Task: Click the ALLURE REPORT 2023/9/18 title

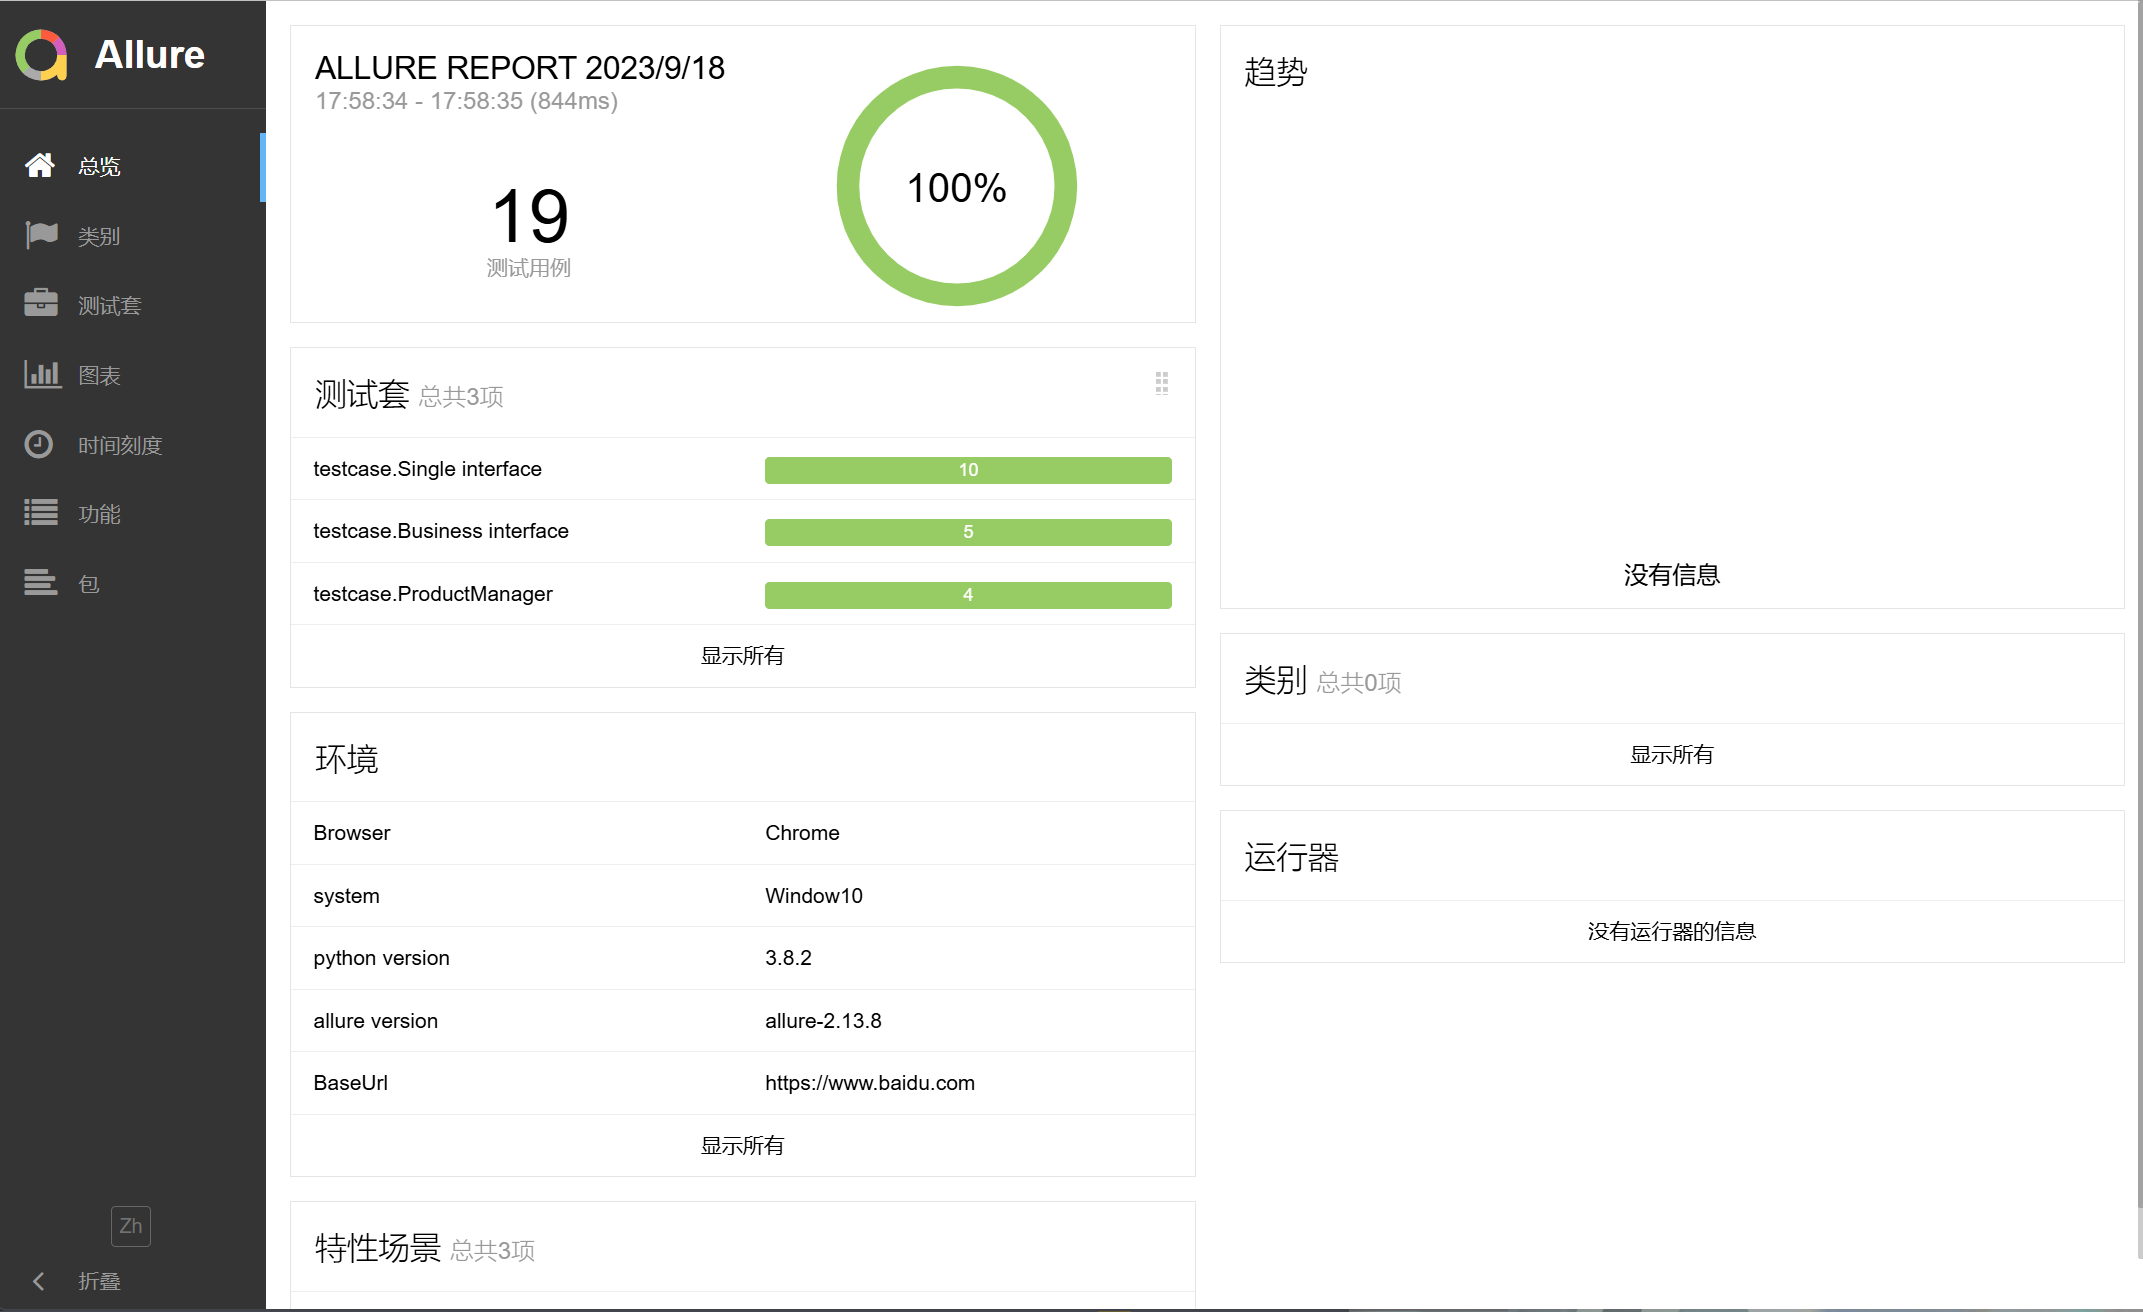Action: 519,67
